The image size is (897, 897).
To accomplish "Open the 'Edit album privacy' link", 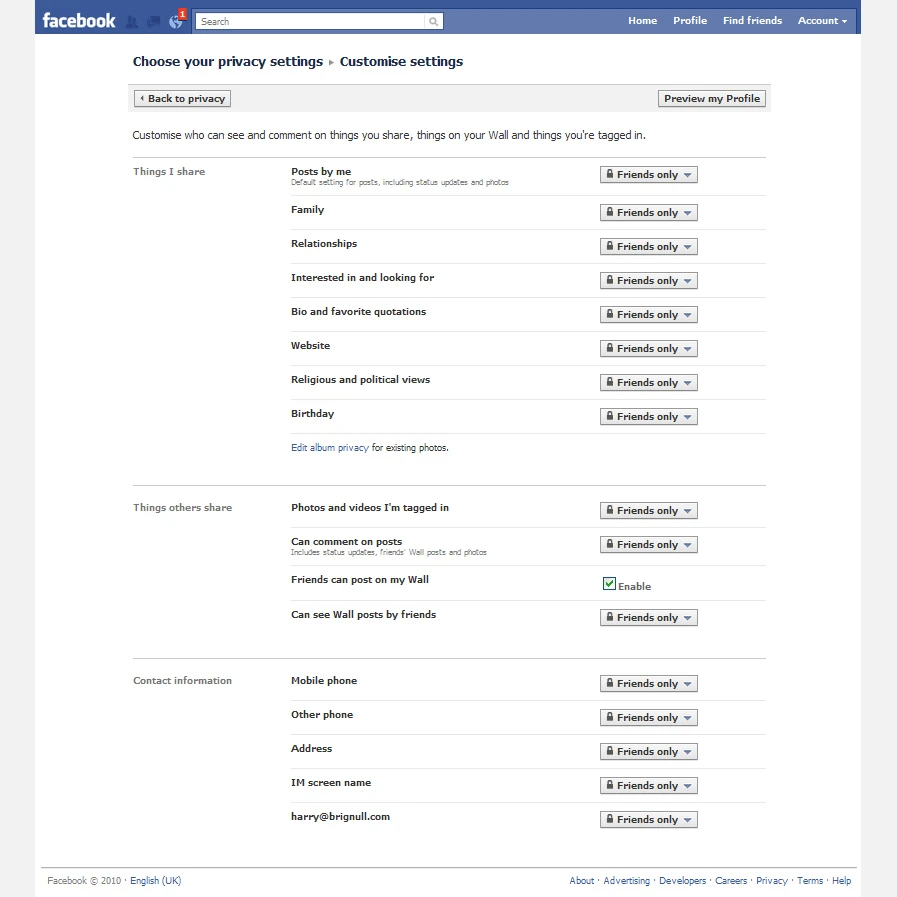I will pyautogui.click(x=330, y=448).
